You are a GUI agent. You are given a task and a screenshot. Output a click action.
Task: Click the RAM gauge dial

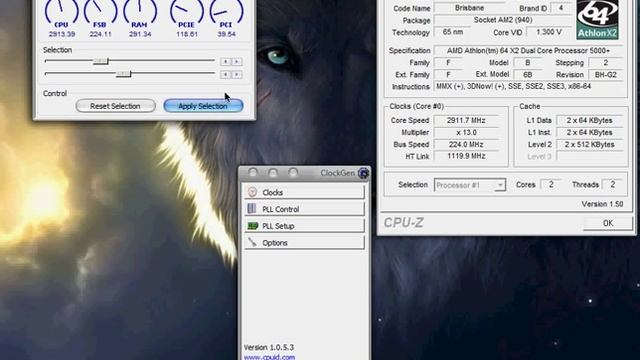140,12
